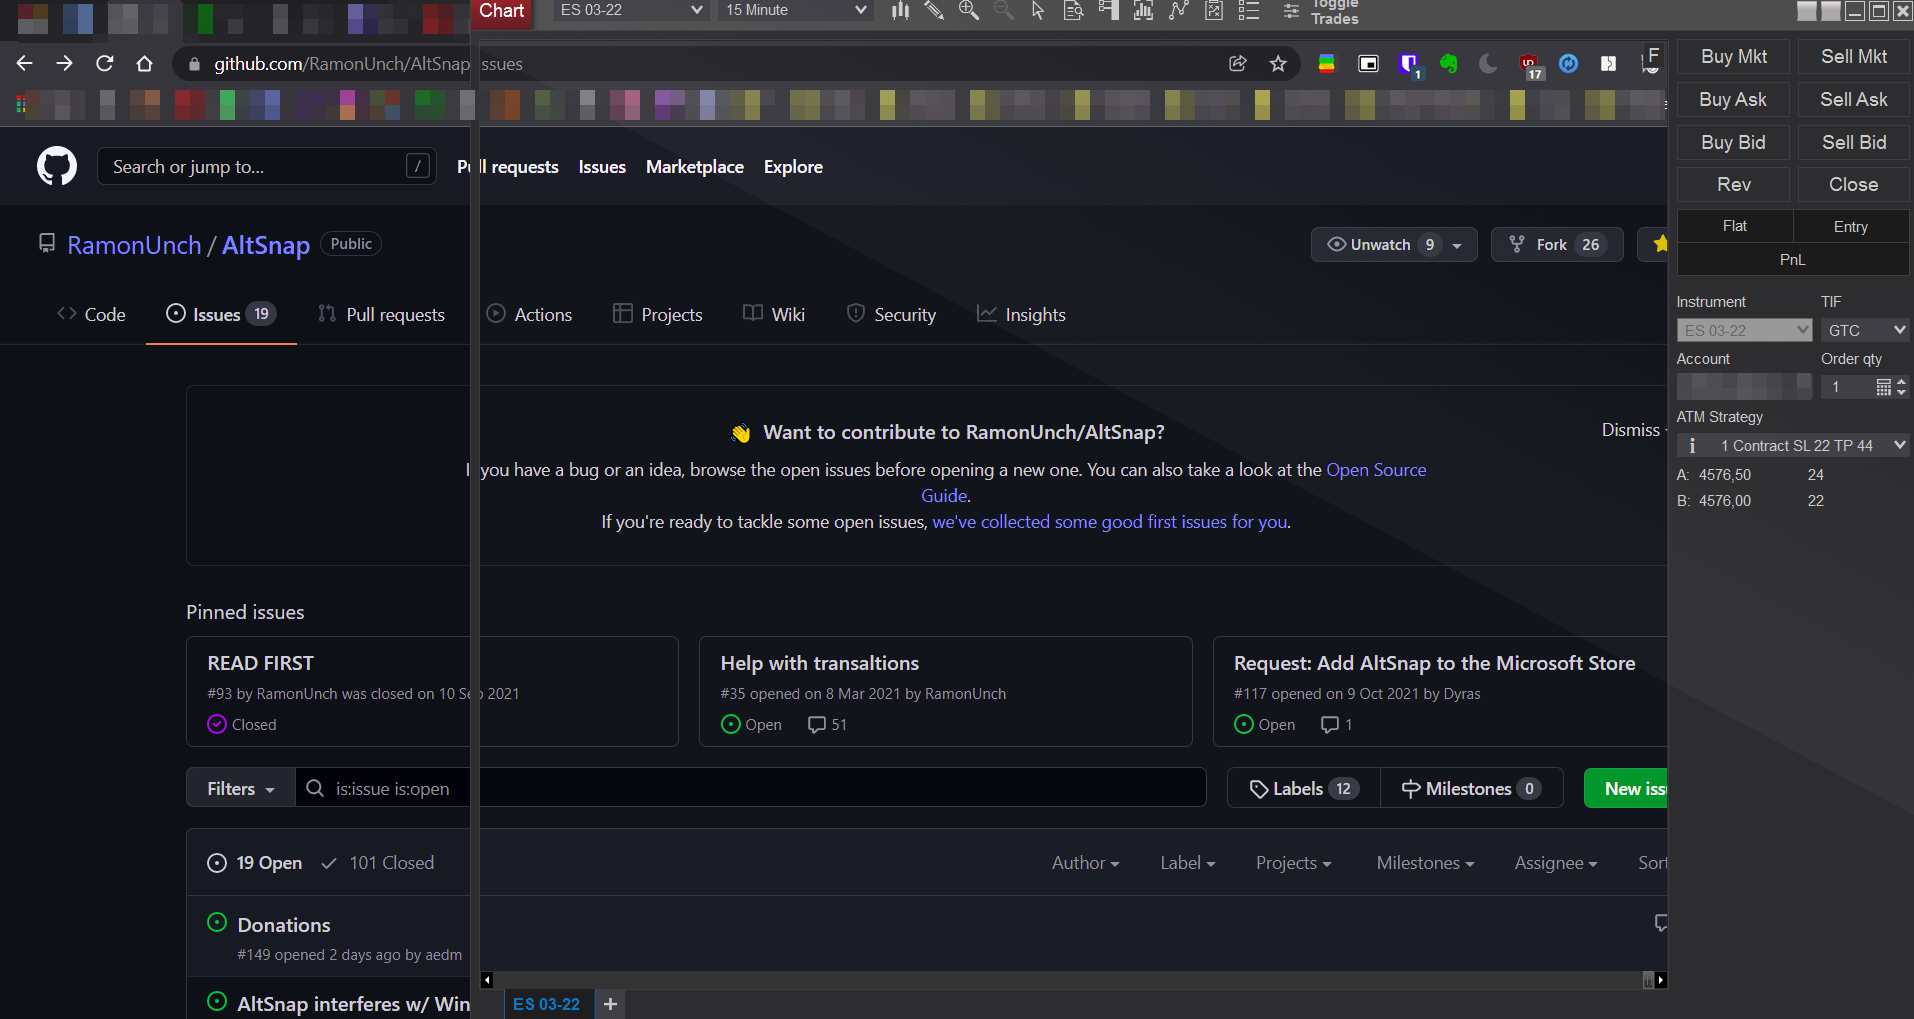Open the Filters dropdown

(240, 788)
